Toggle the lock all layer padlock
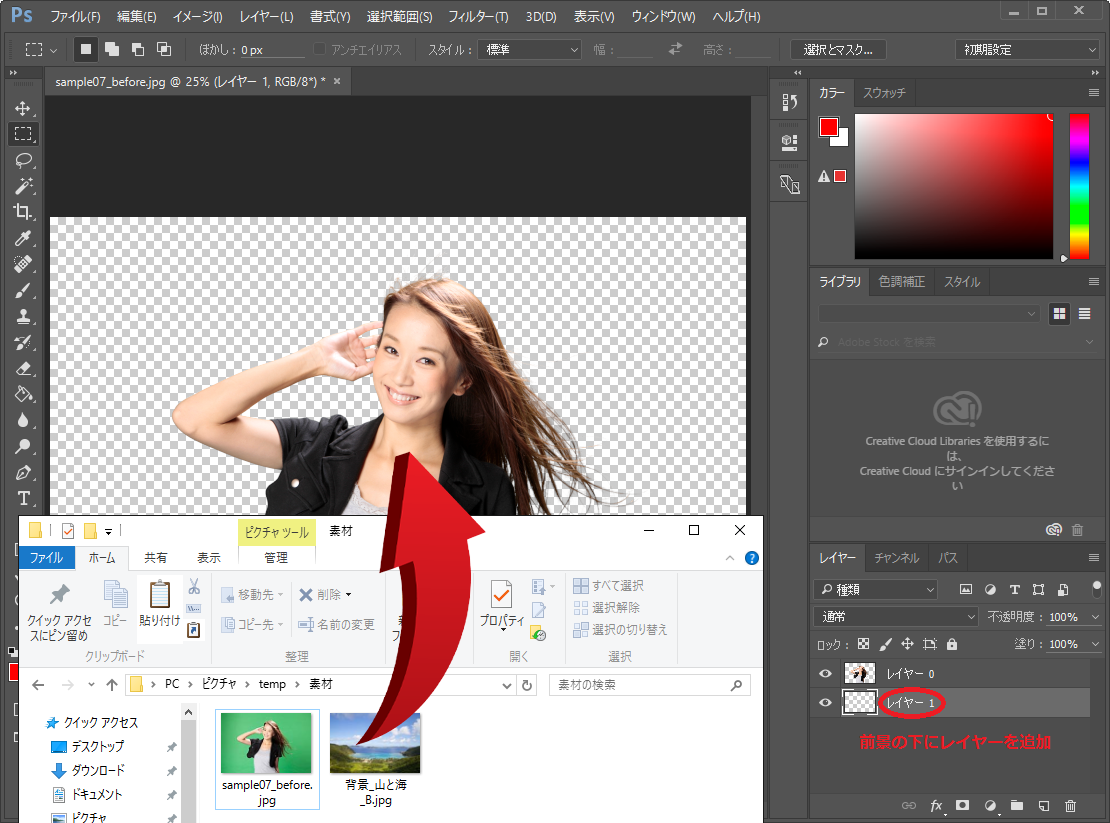This screenshot has width=1110, height=823. 952,644
